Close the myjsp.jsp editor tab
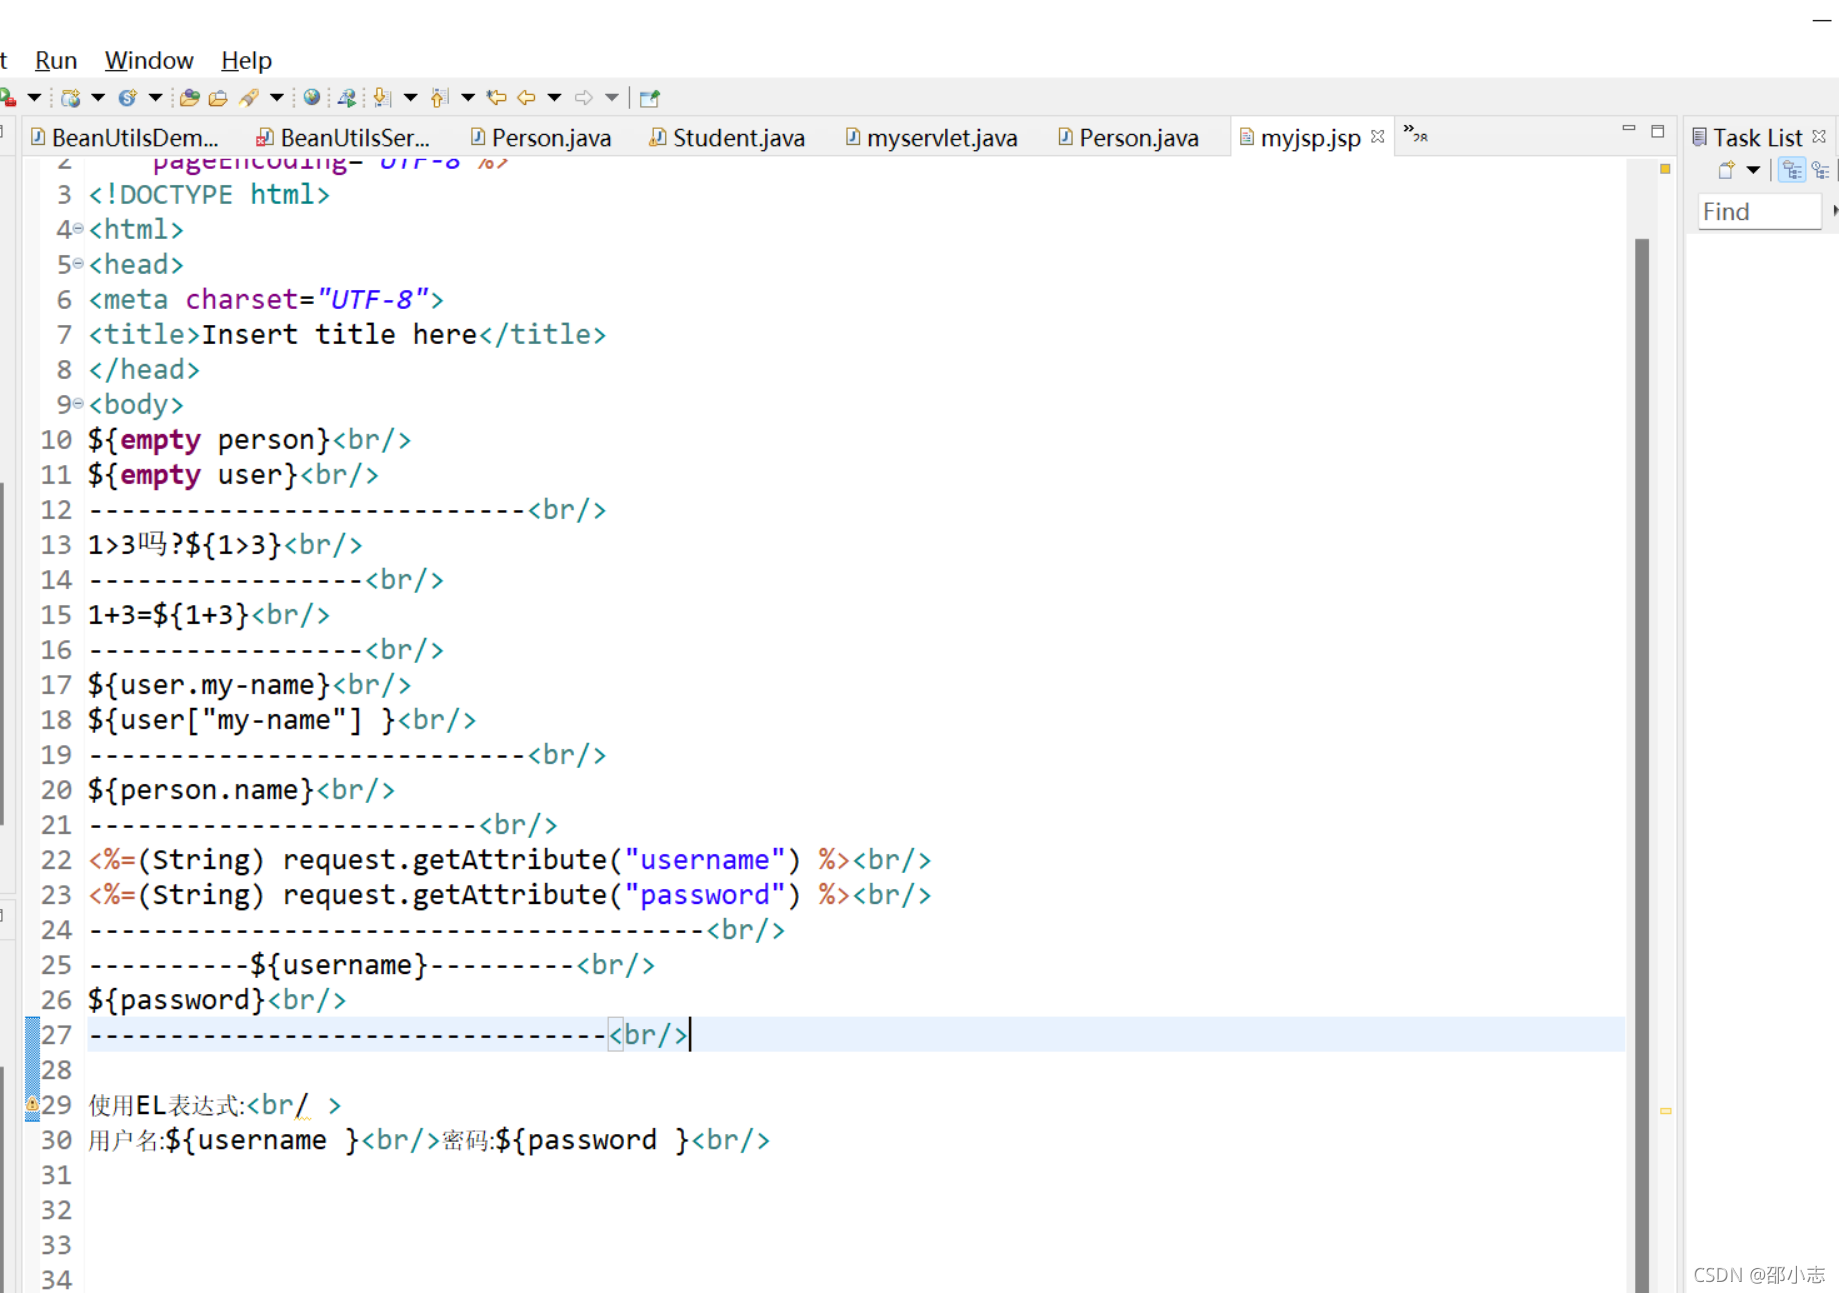Image resolution: width=1840 pixels, height=1293 pixels. coord(1378,136)
